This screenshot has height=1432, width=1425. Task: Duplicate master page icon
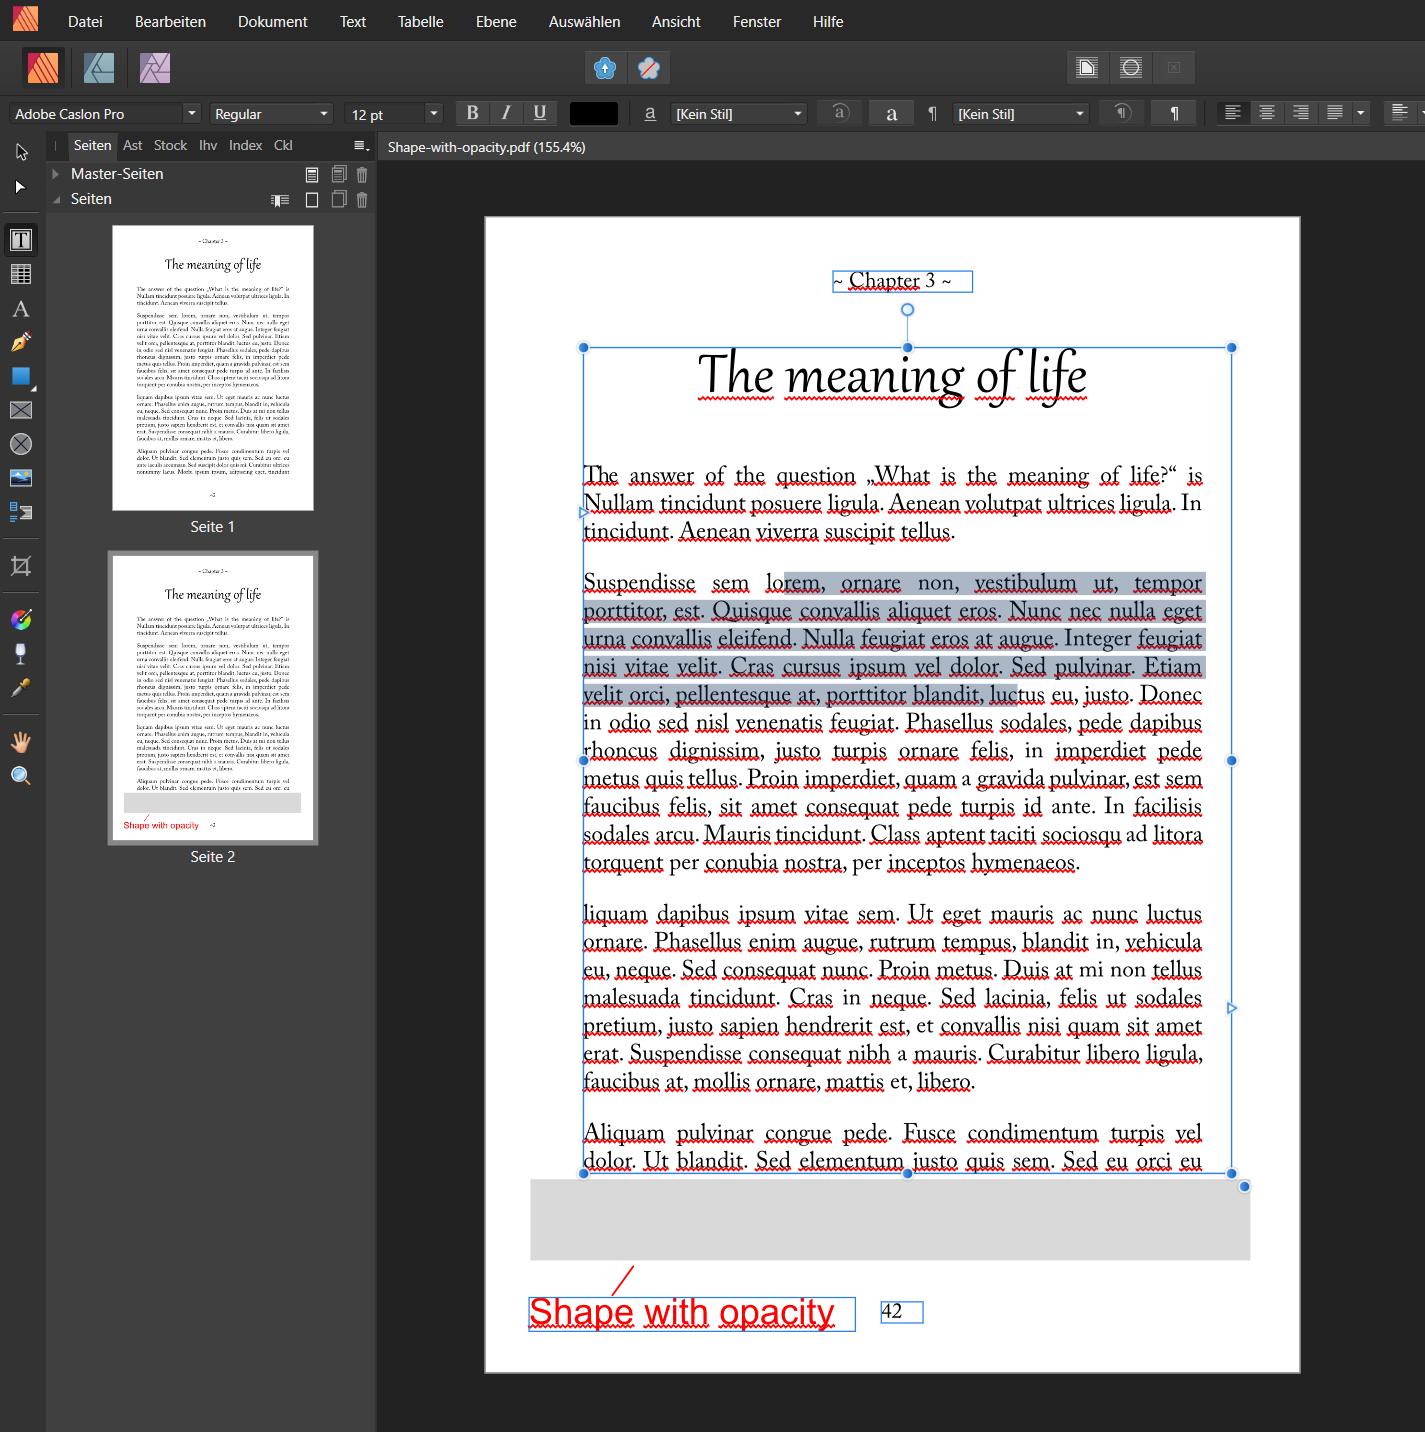(339, 174)
